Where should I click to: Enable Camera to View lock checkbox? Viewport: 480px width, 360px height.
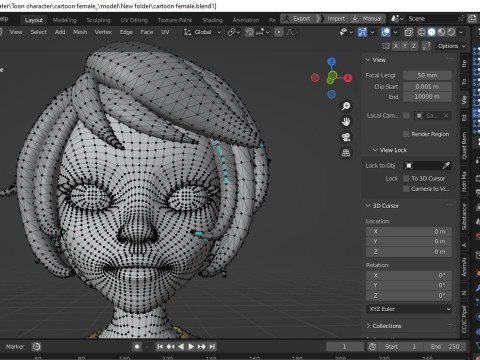406,189
